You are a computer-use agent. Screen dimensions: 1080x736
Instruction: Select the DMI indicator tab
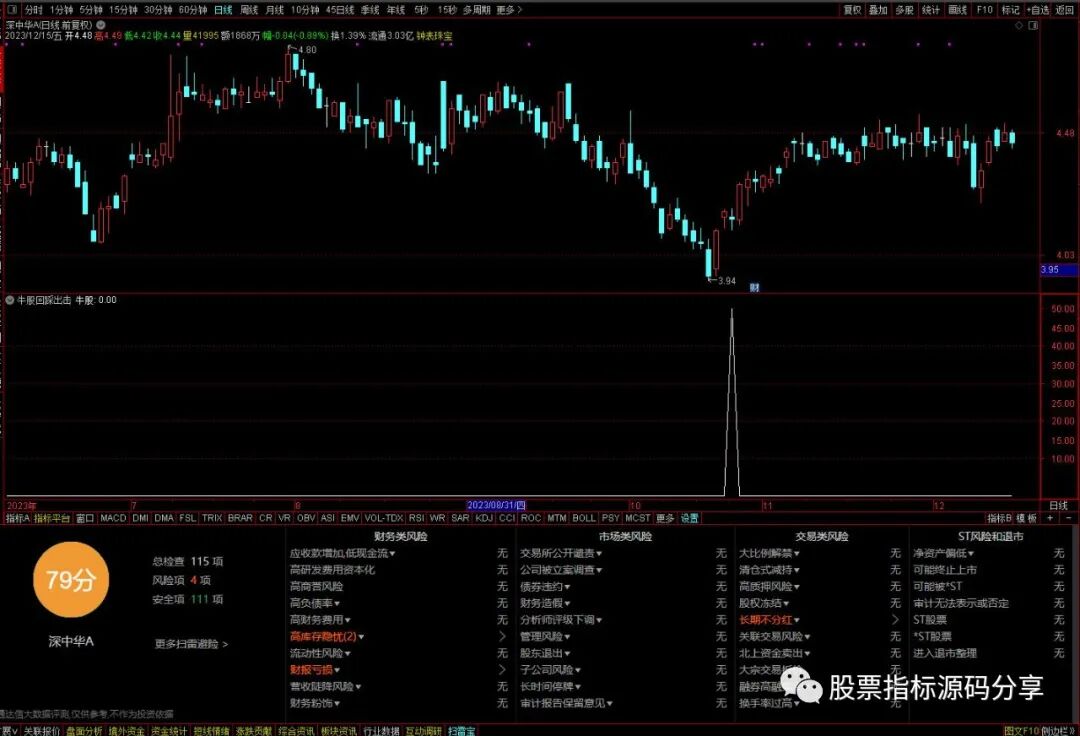(140, 518)
